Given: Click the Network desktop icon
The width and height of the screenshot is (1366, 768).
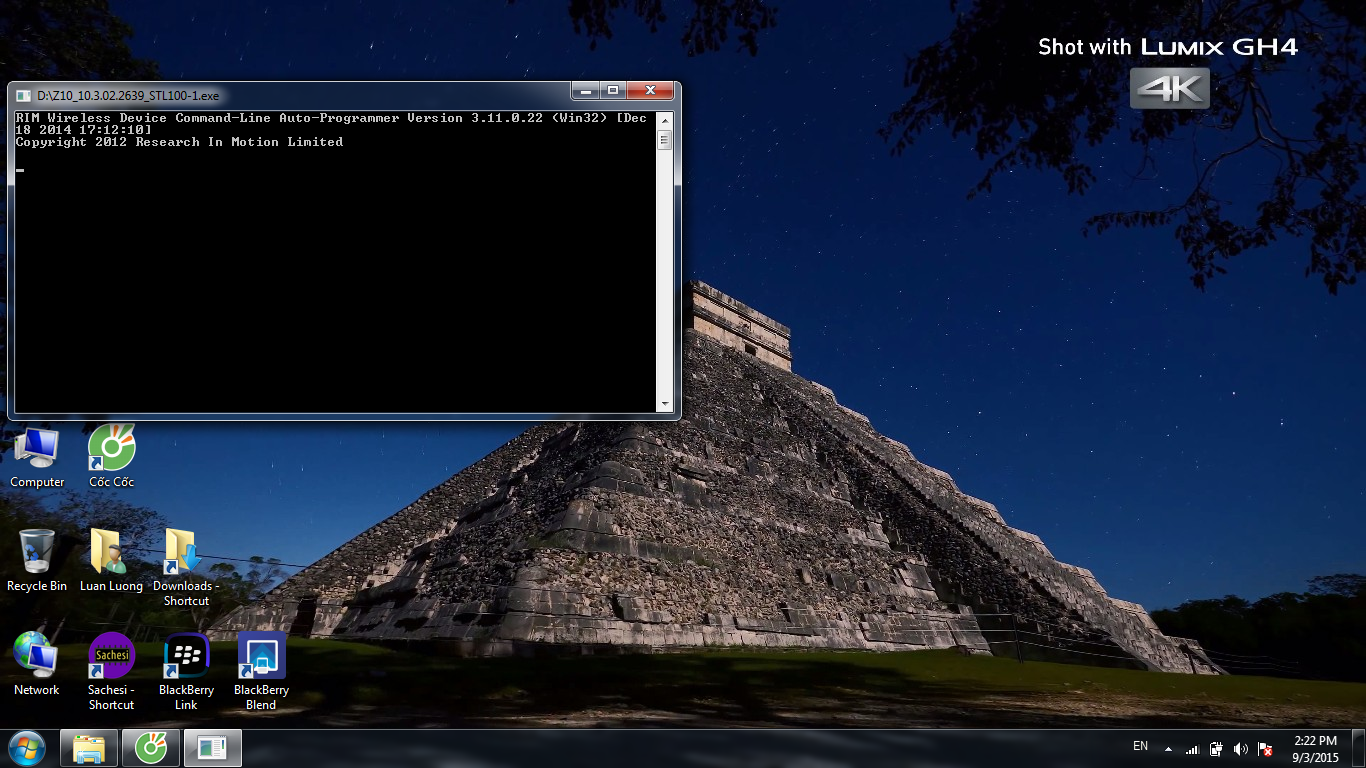Looking at the screenshot, I should click(x=37, y=656).
